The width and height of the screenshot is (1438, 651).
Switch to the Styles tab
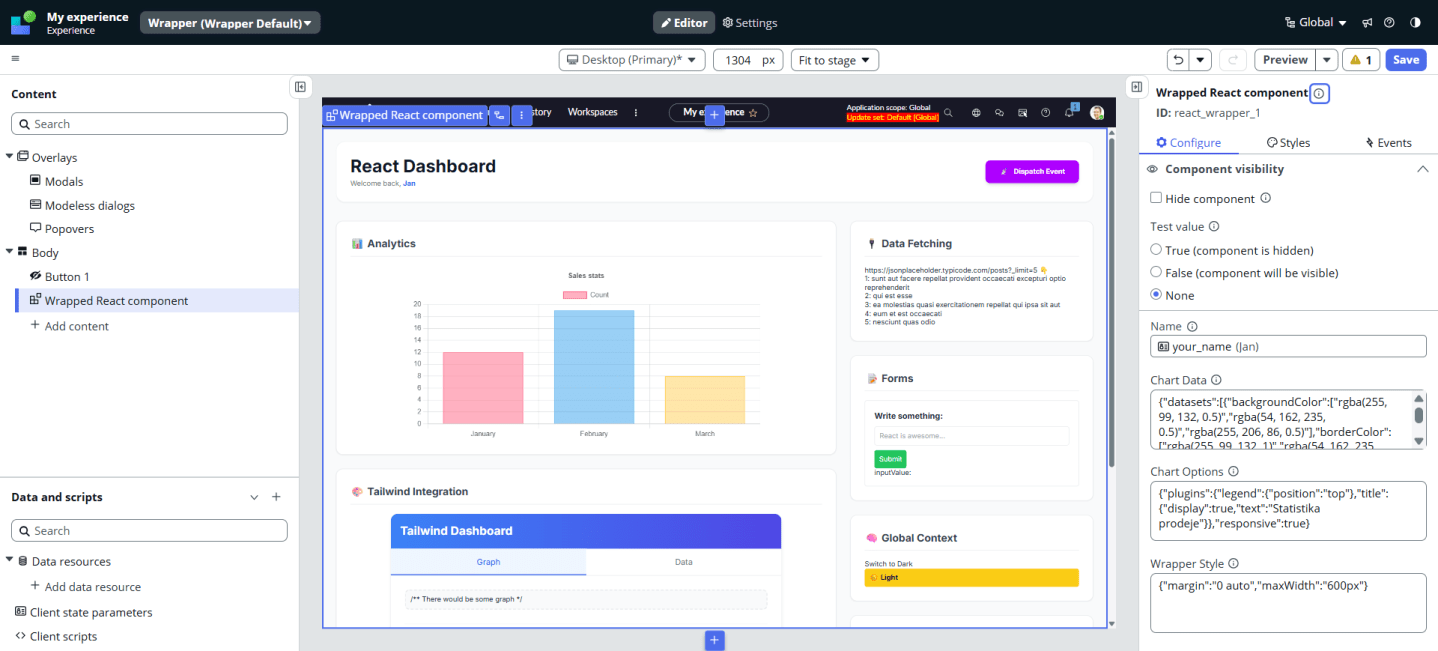coord(1288,142)
